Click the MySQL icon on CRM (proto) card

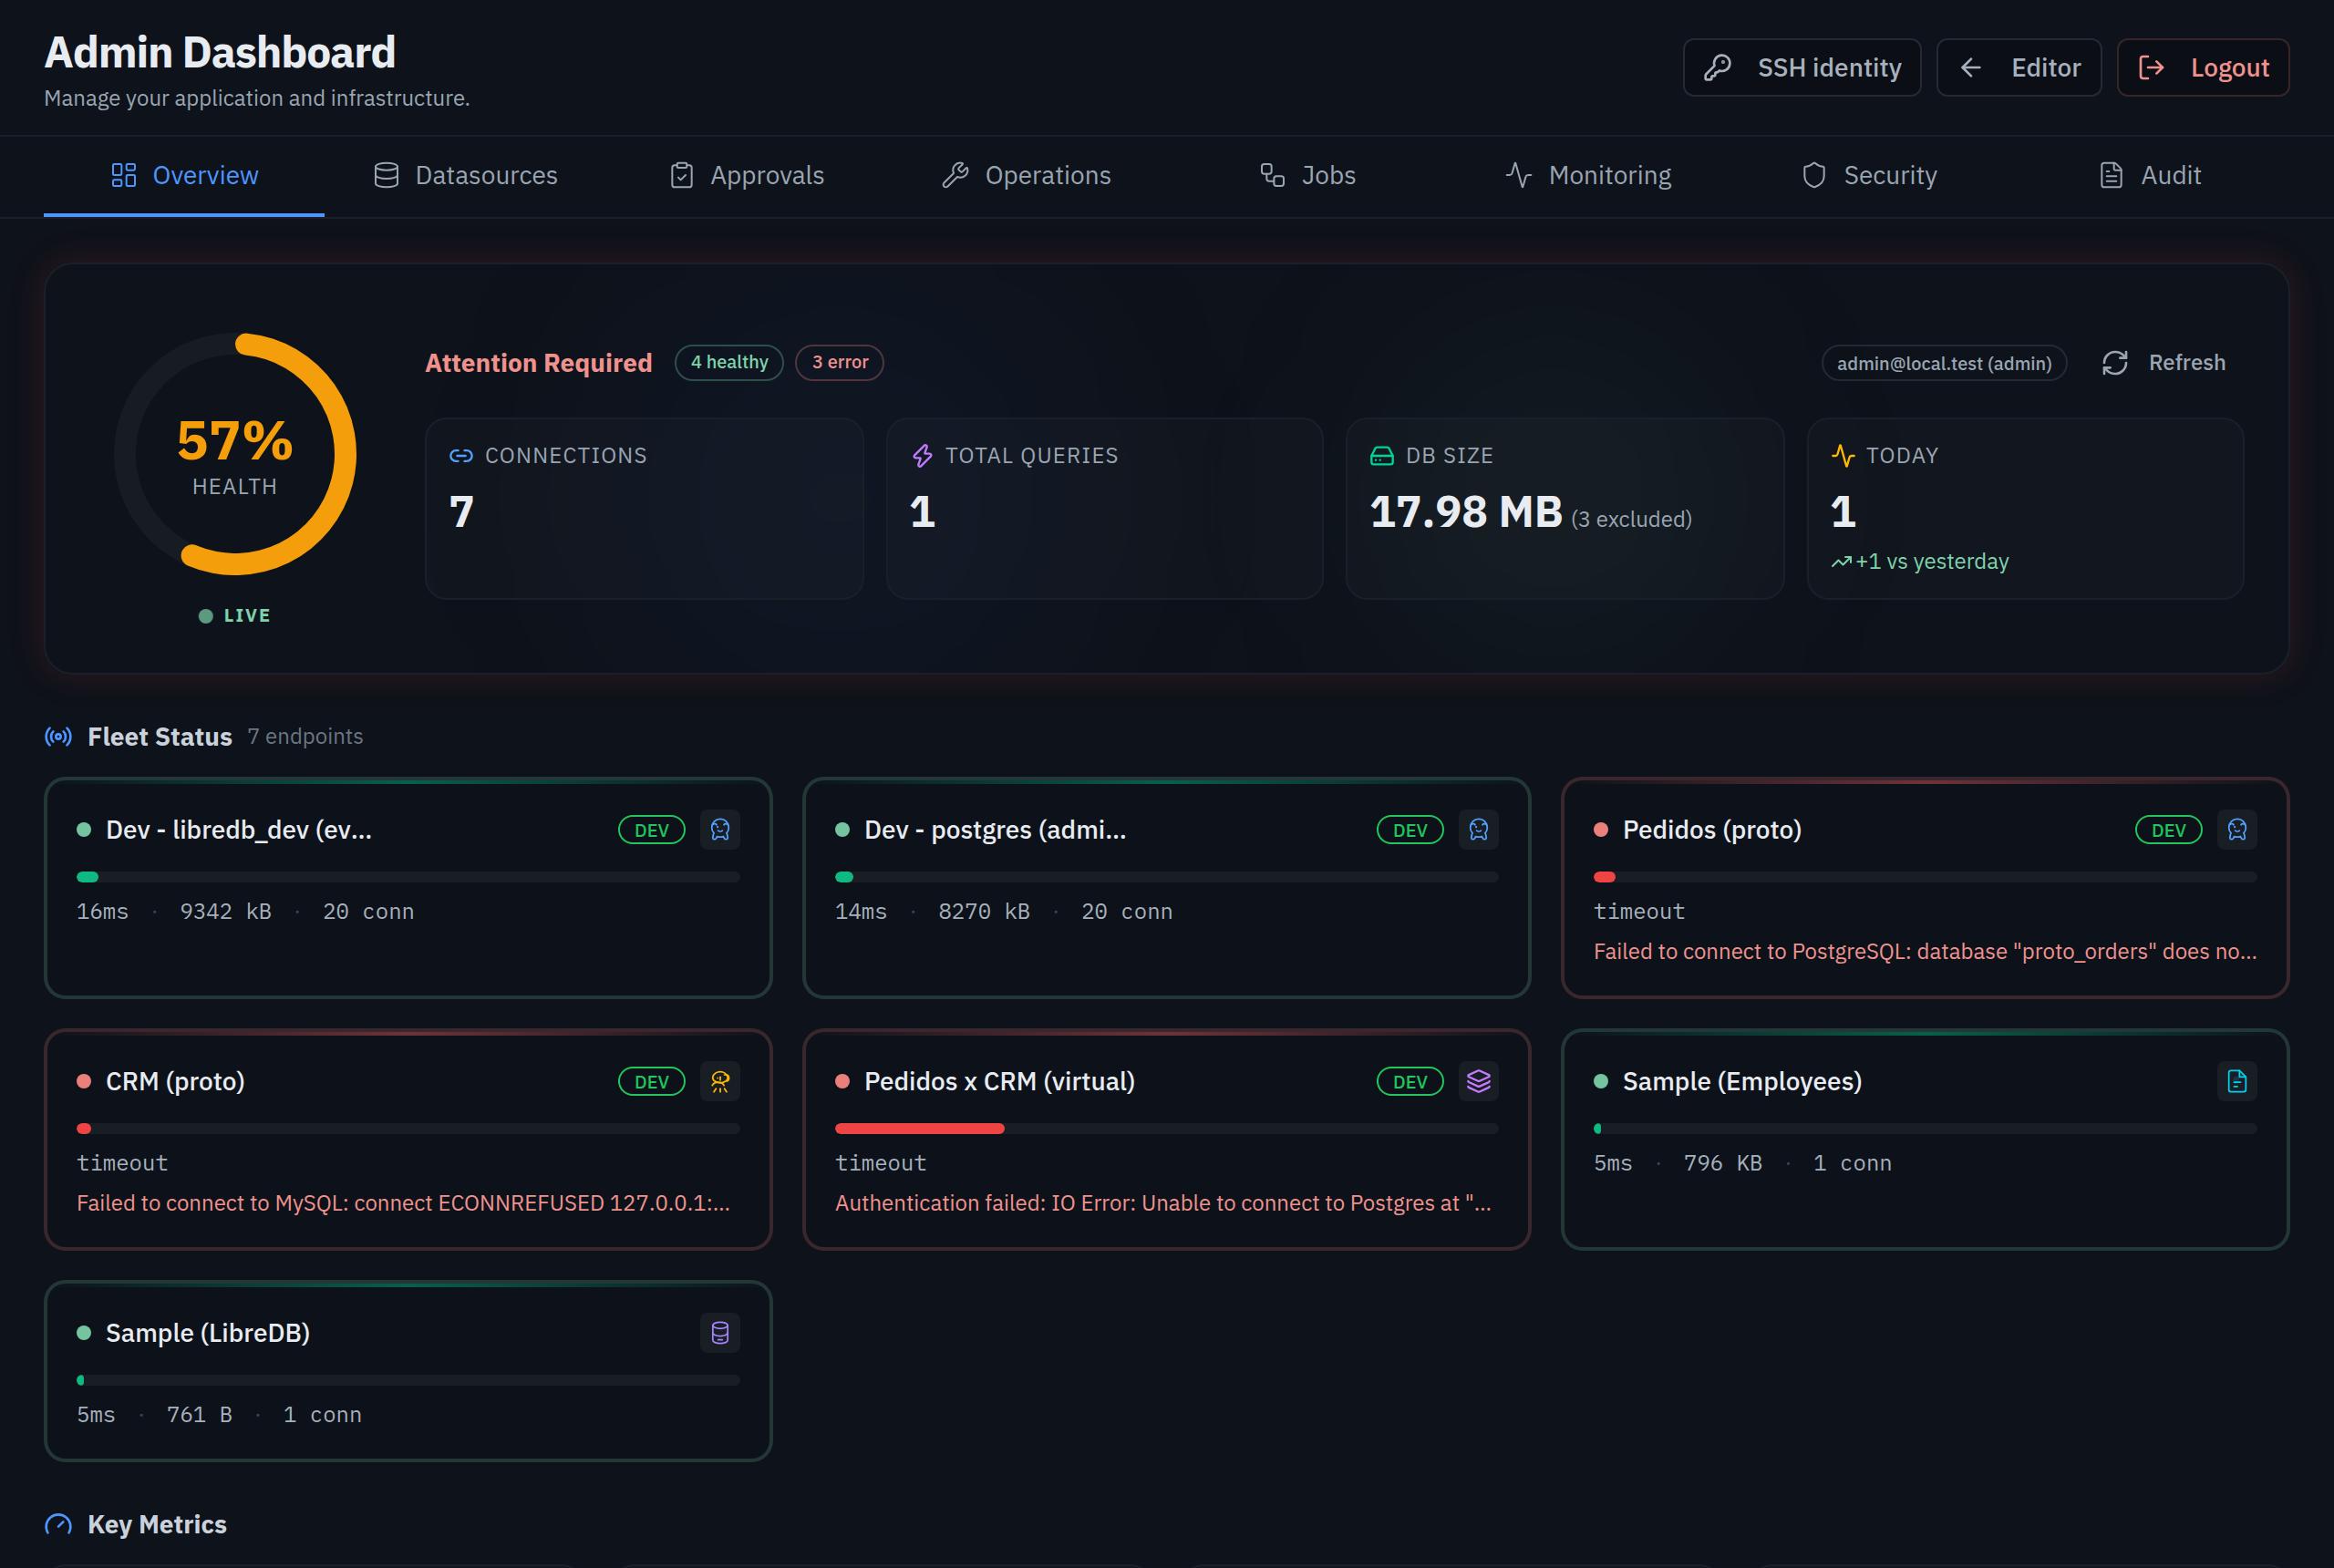point(720,1082)
